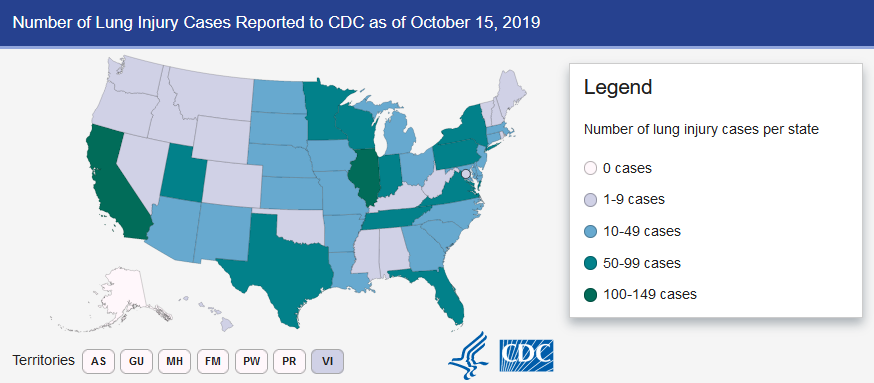This screenshot has width=874, height=383.
Task: Click the 50-99 cases legend circle
Action: [591, 263]
